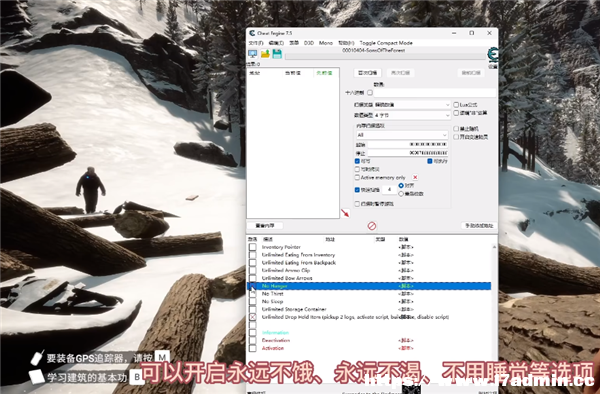This screenshot has width=600, height=394.
Task: Expand the scan type dropdown
Action: point(412,104)
